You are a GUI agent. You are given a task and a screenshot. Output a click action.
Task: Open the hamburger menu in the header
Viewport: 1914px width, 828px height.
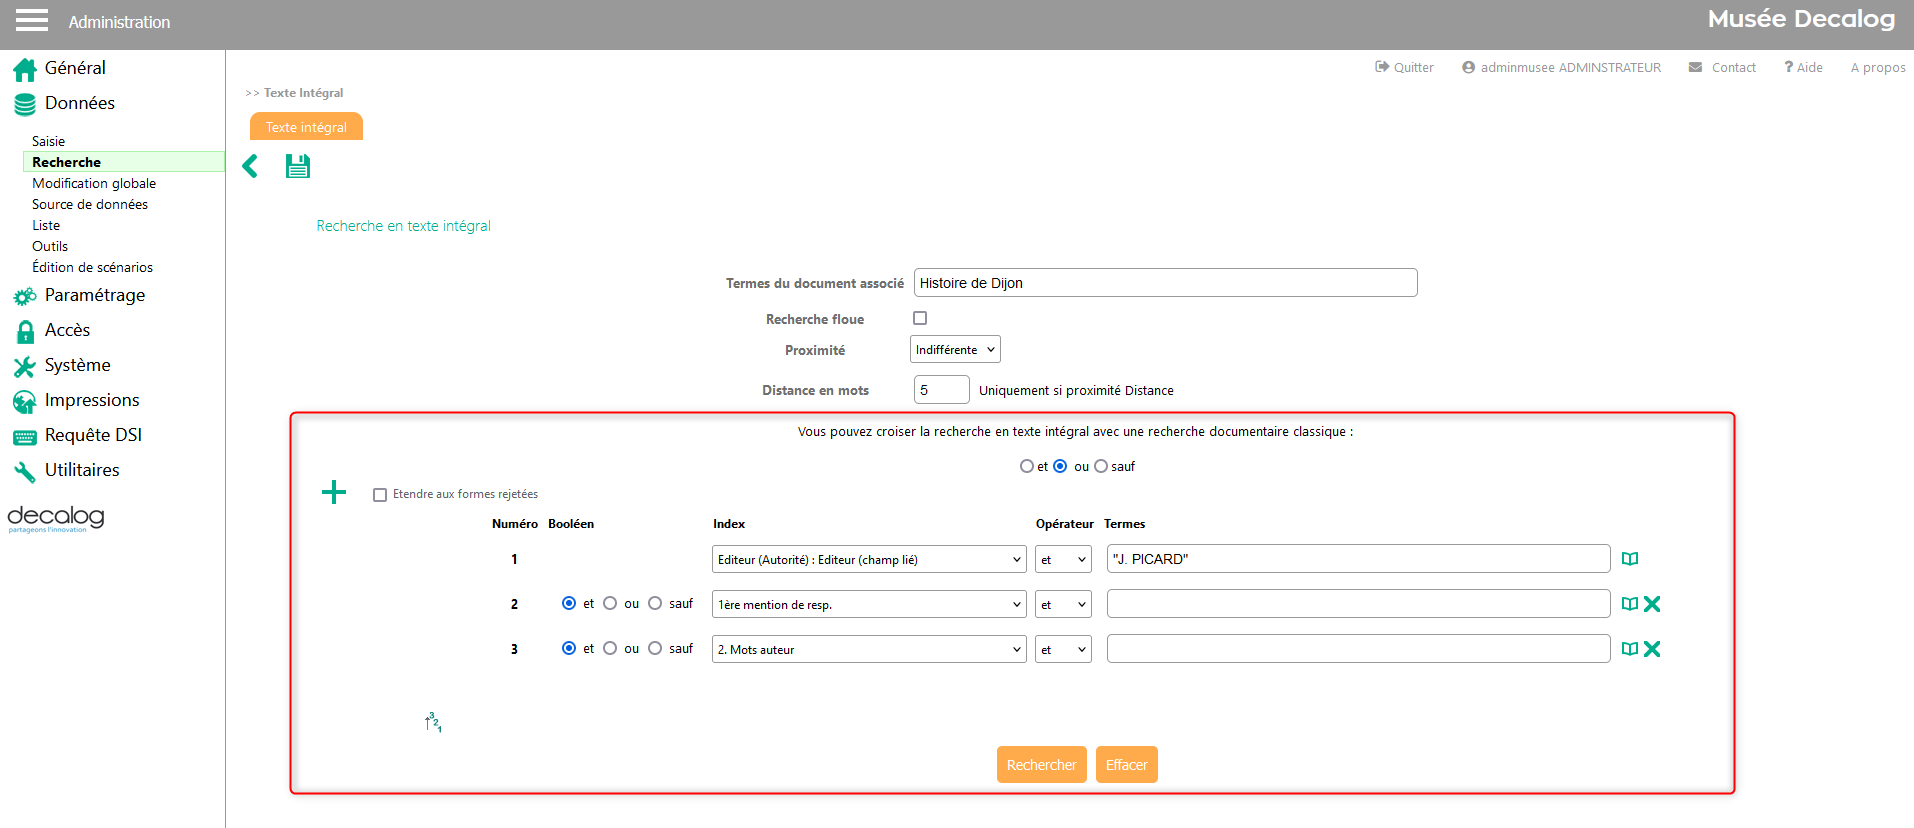(32, 21)
